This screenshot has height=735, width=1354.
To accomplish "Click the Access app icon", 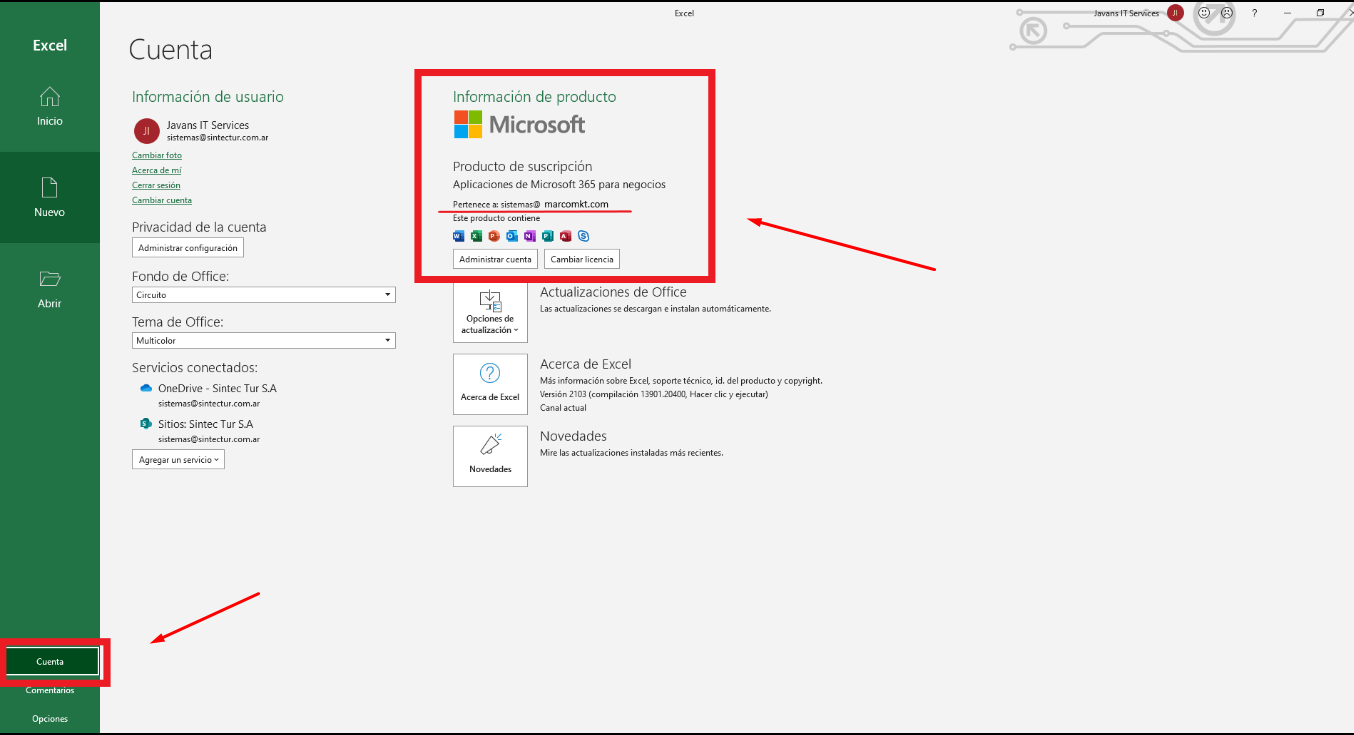I will tap(565, 236).
